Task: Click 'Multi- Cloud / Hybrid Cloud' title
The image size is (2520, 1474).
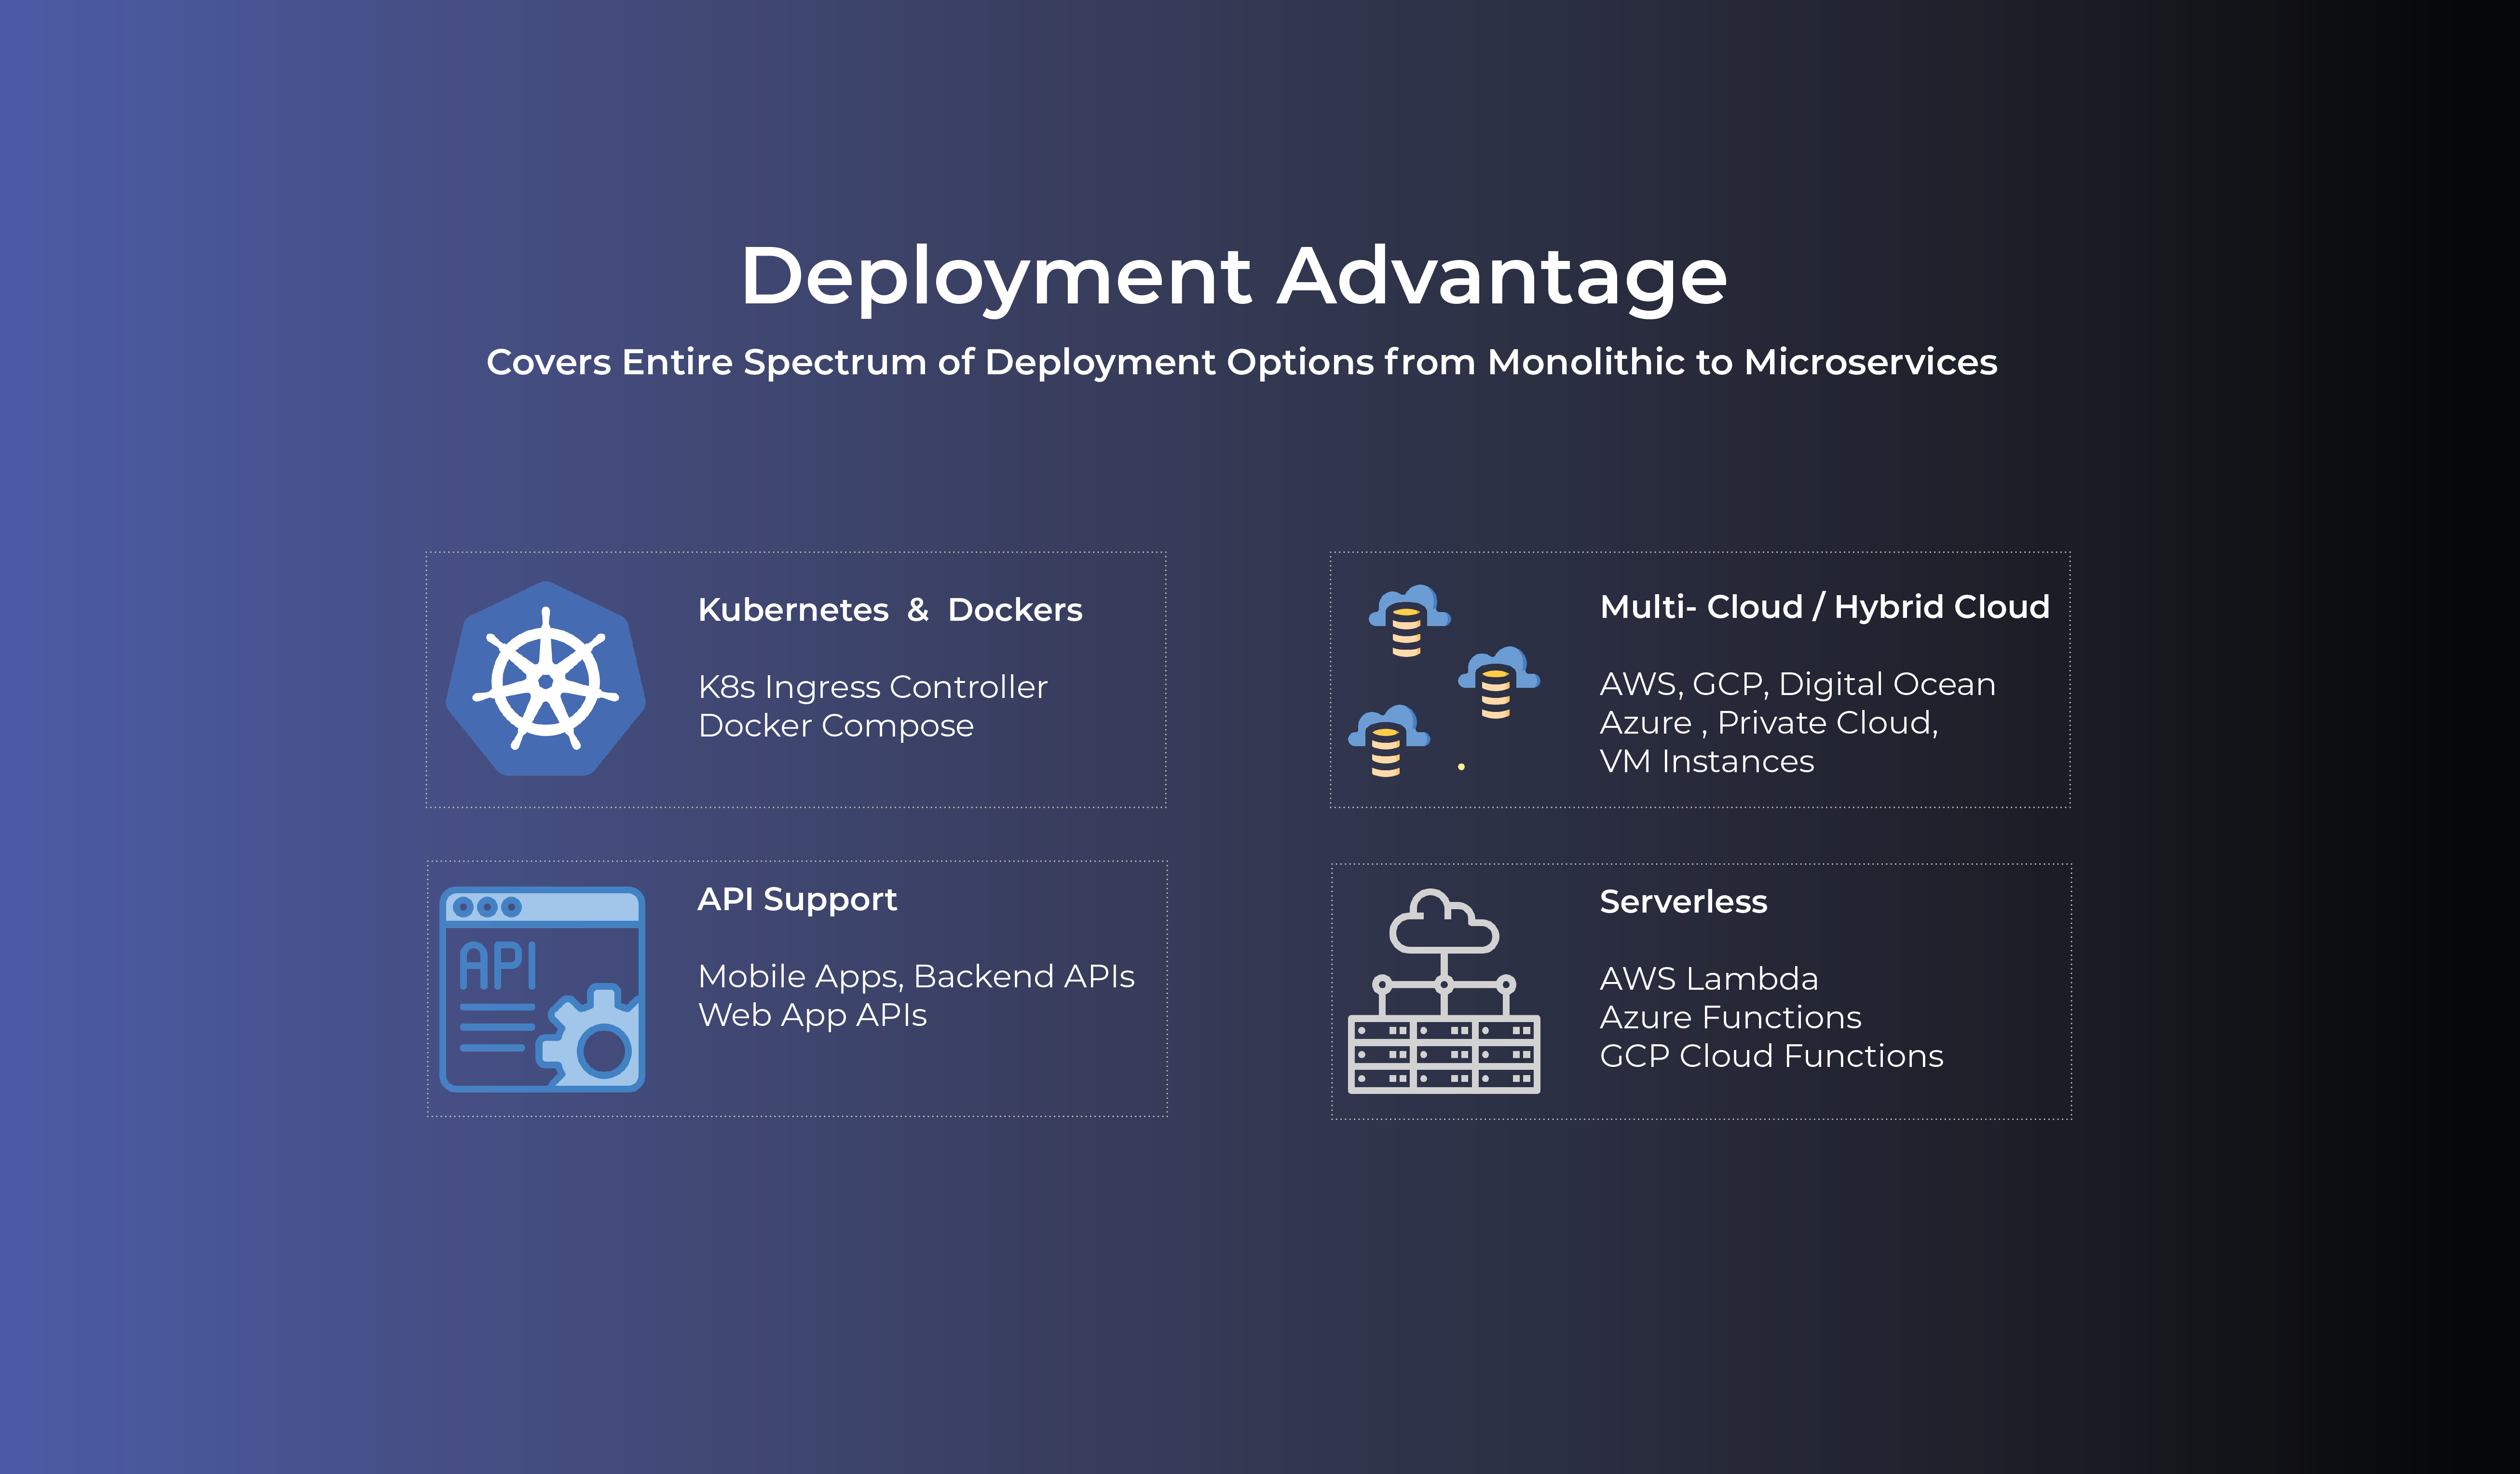Action: pyautogui.click(x=1825, y=607)
